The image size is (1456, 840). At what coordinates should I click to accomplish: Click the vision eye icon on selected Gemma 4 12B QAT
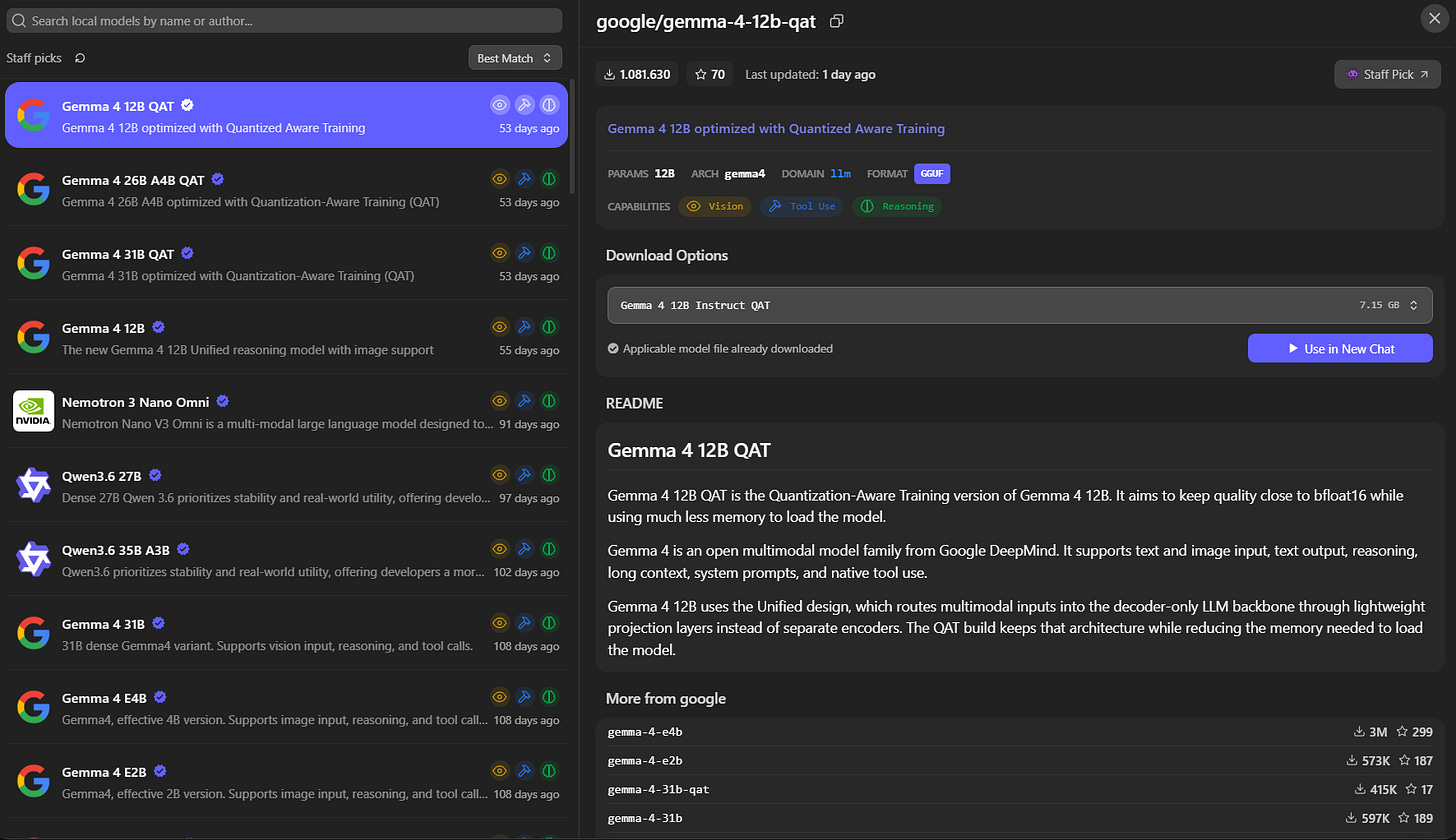(500, 105)
